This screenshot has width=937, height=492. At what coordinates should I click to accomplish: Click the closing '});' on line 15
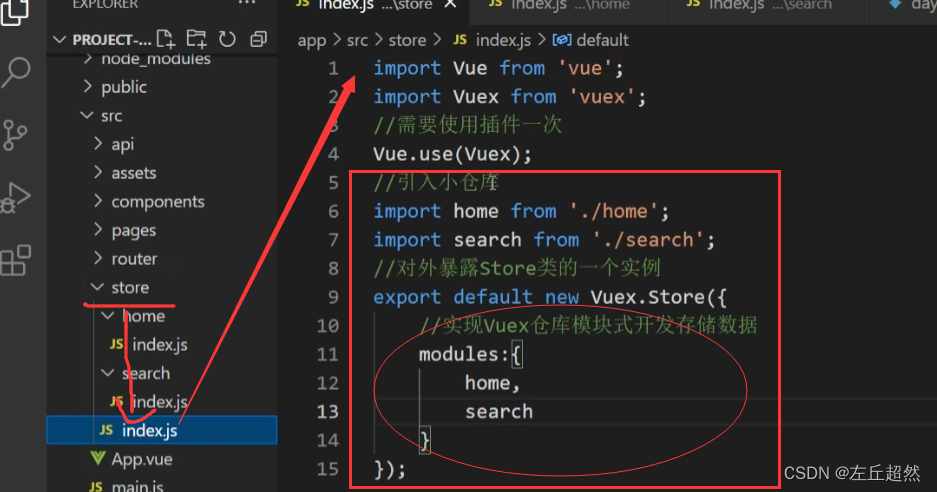tap(390, 469)
